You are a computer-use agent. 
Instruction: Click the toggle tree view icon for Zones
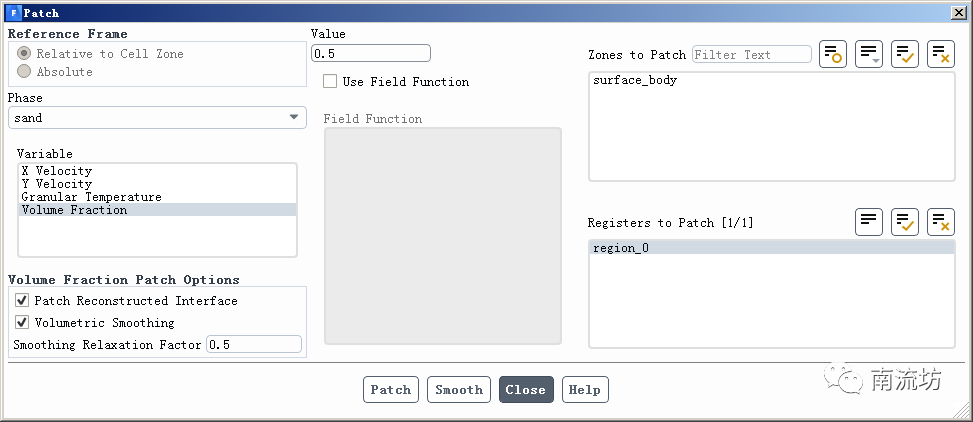coord(833,55)
